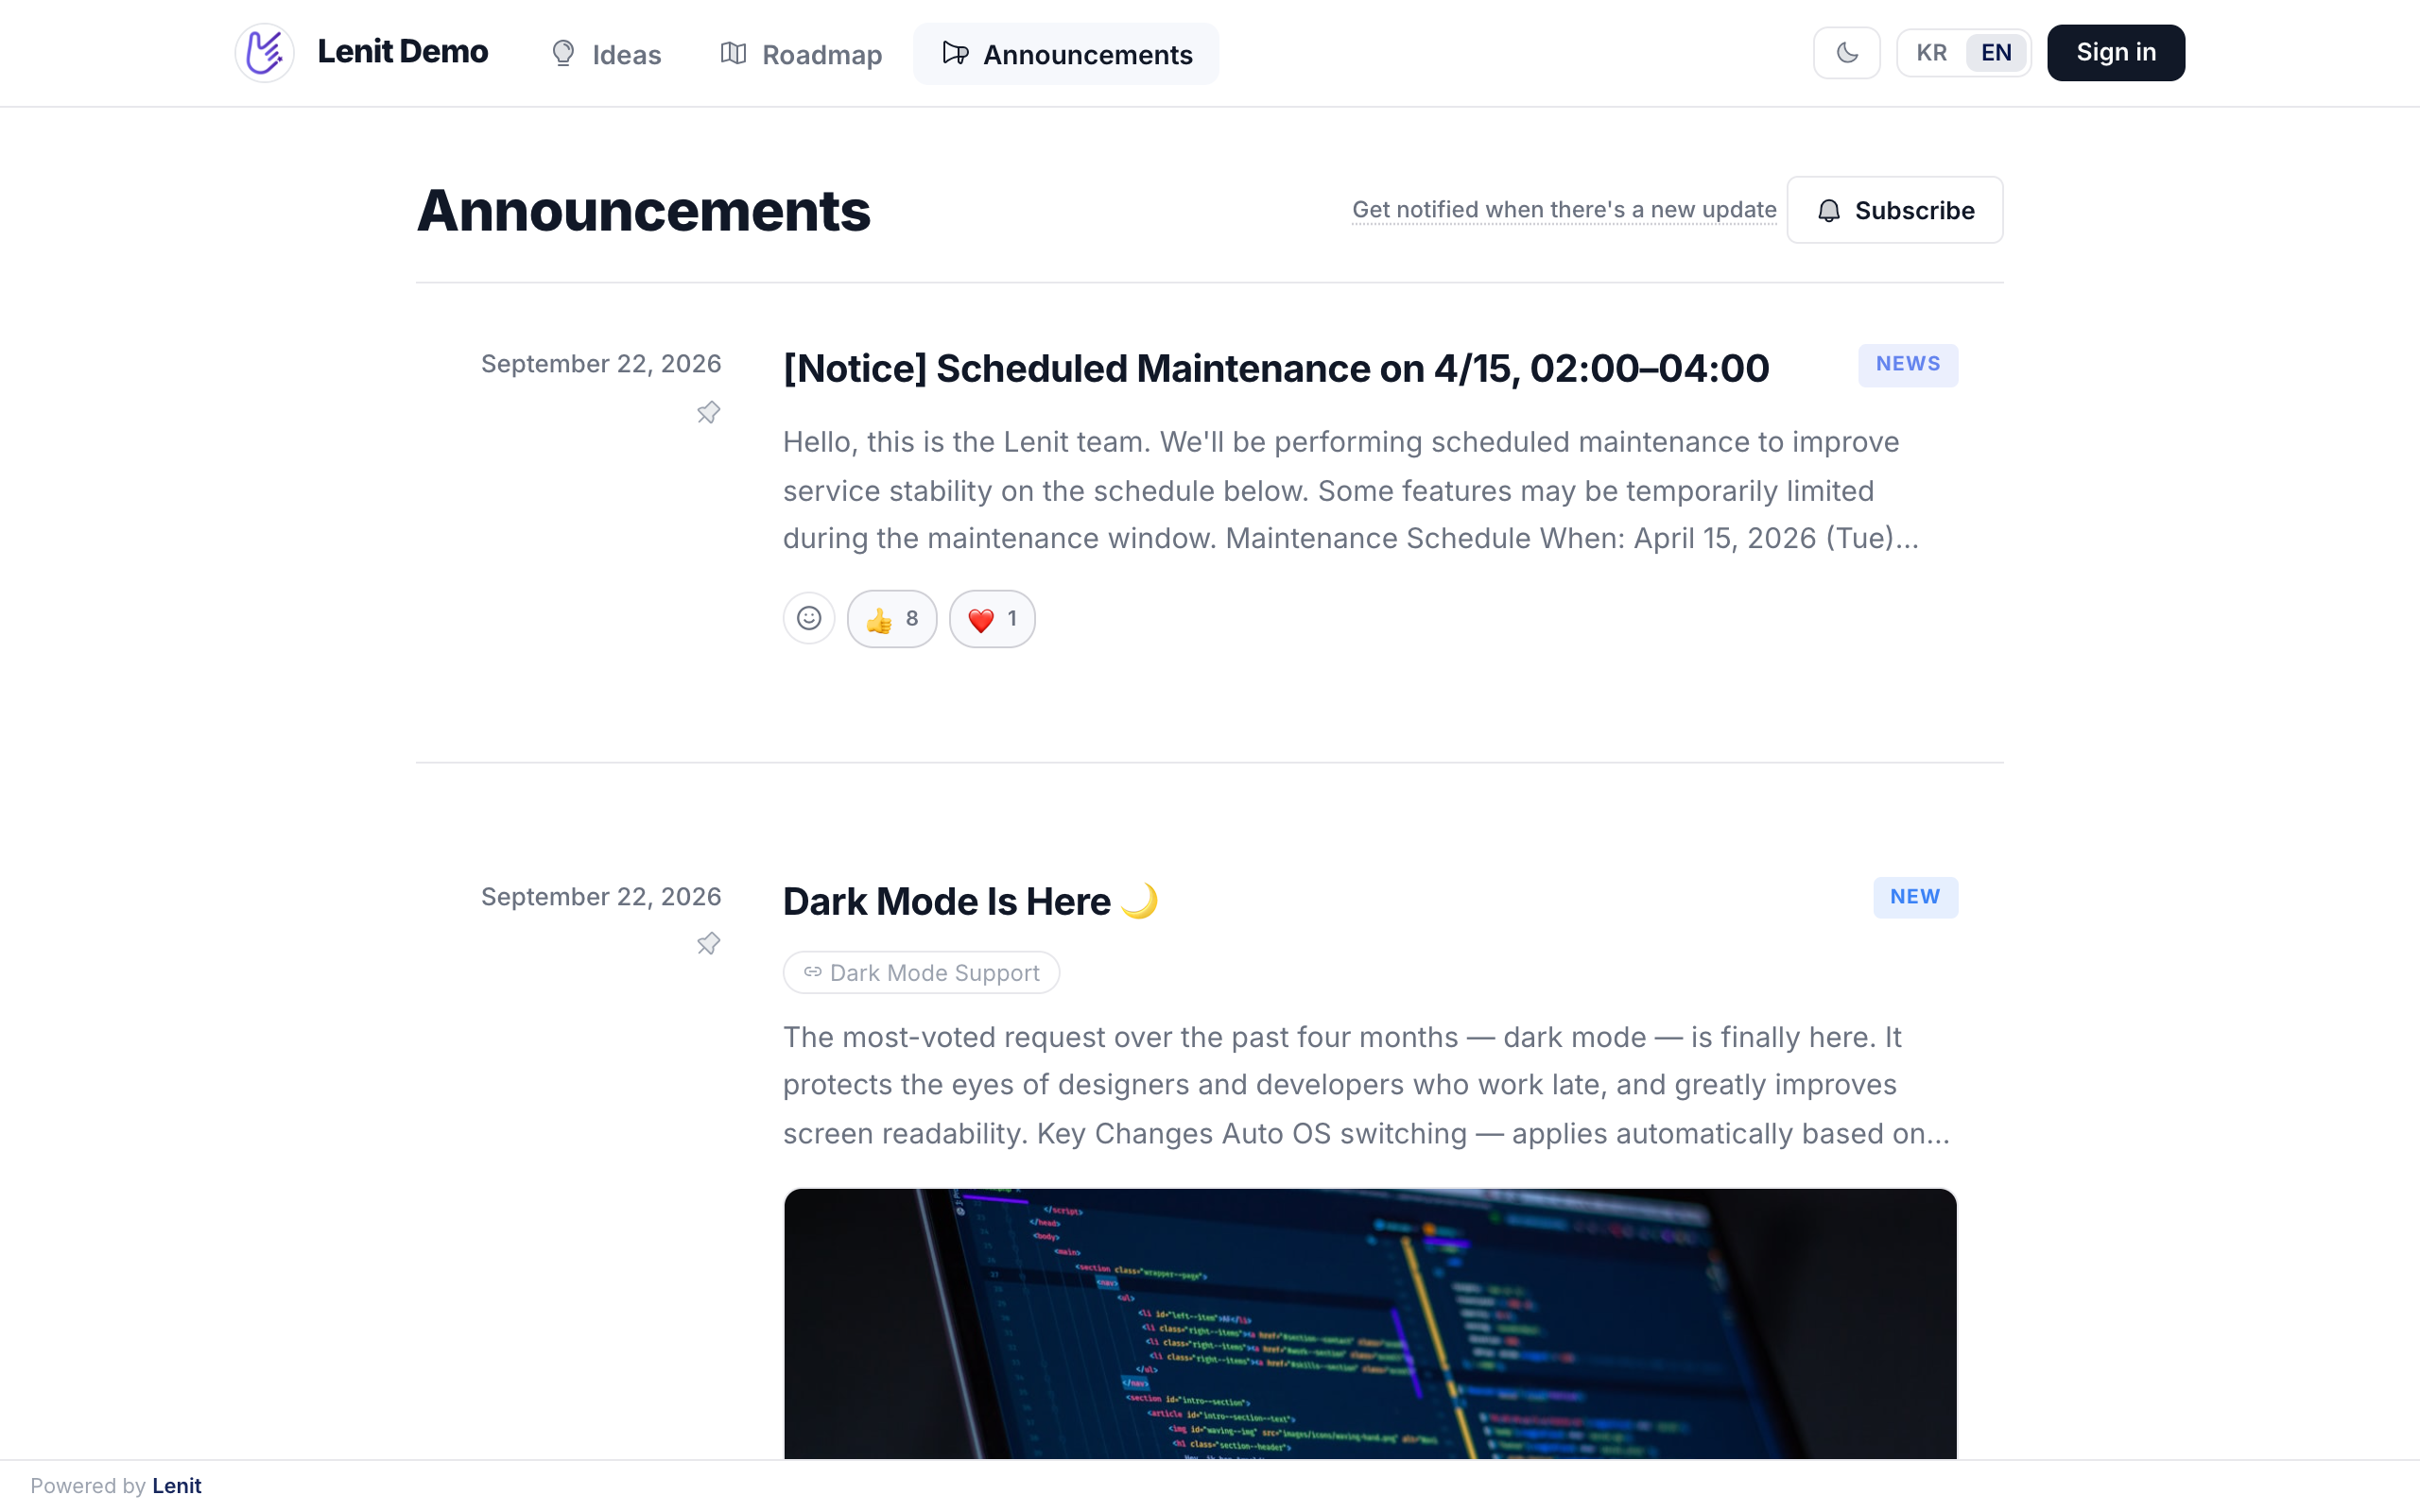Click pin icon under Scheduled Maintenance date

[x=708, y=412]
